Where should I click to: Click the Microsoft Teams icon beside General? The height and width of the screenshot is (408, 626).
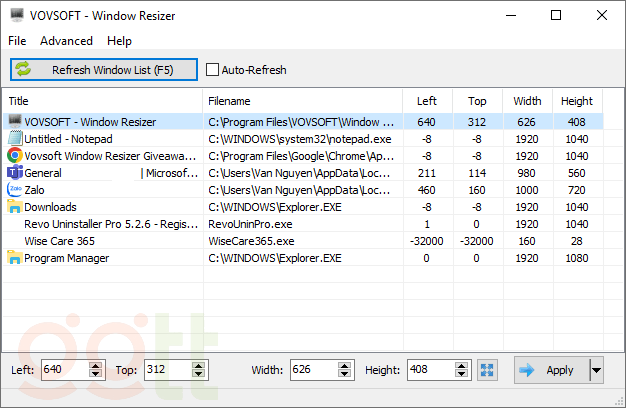pos(15,173)
